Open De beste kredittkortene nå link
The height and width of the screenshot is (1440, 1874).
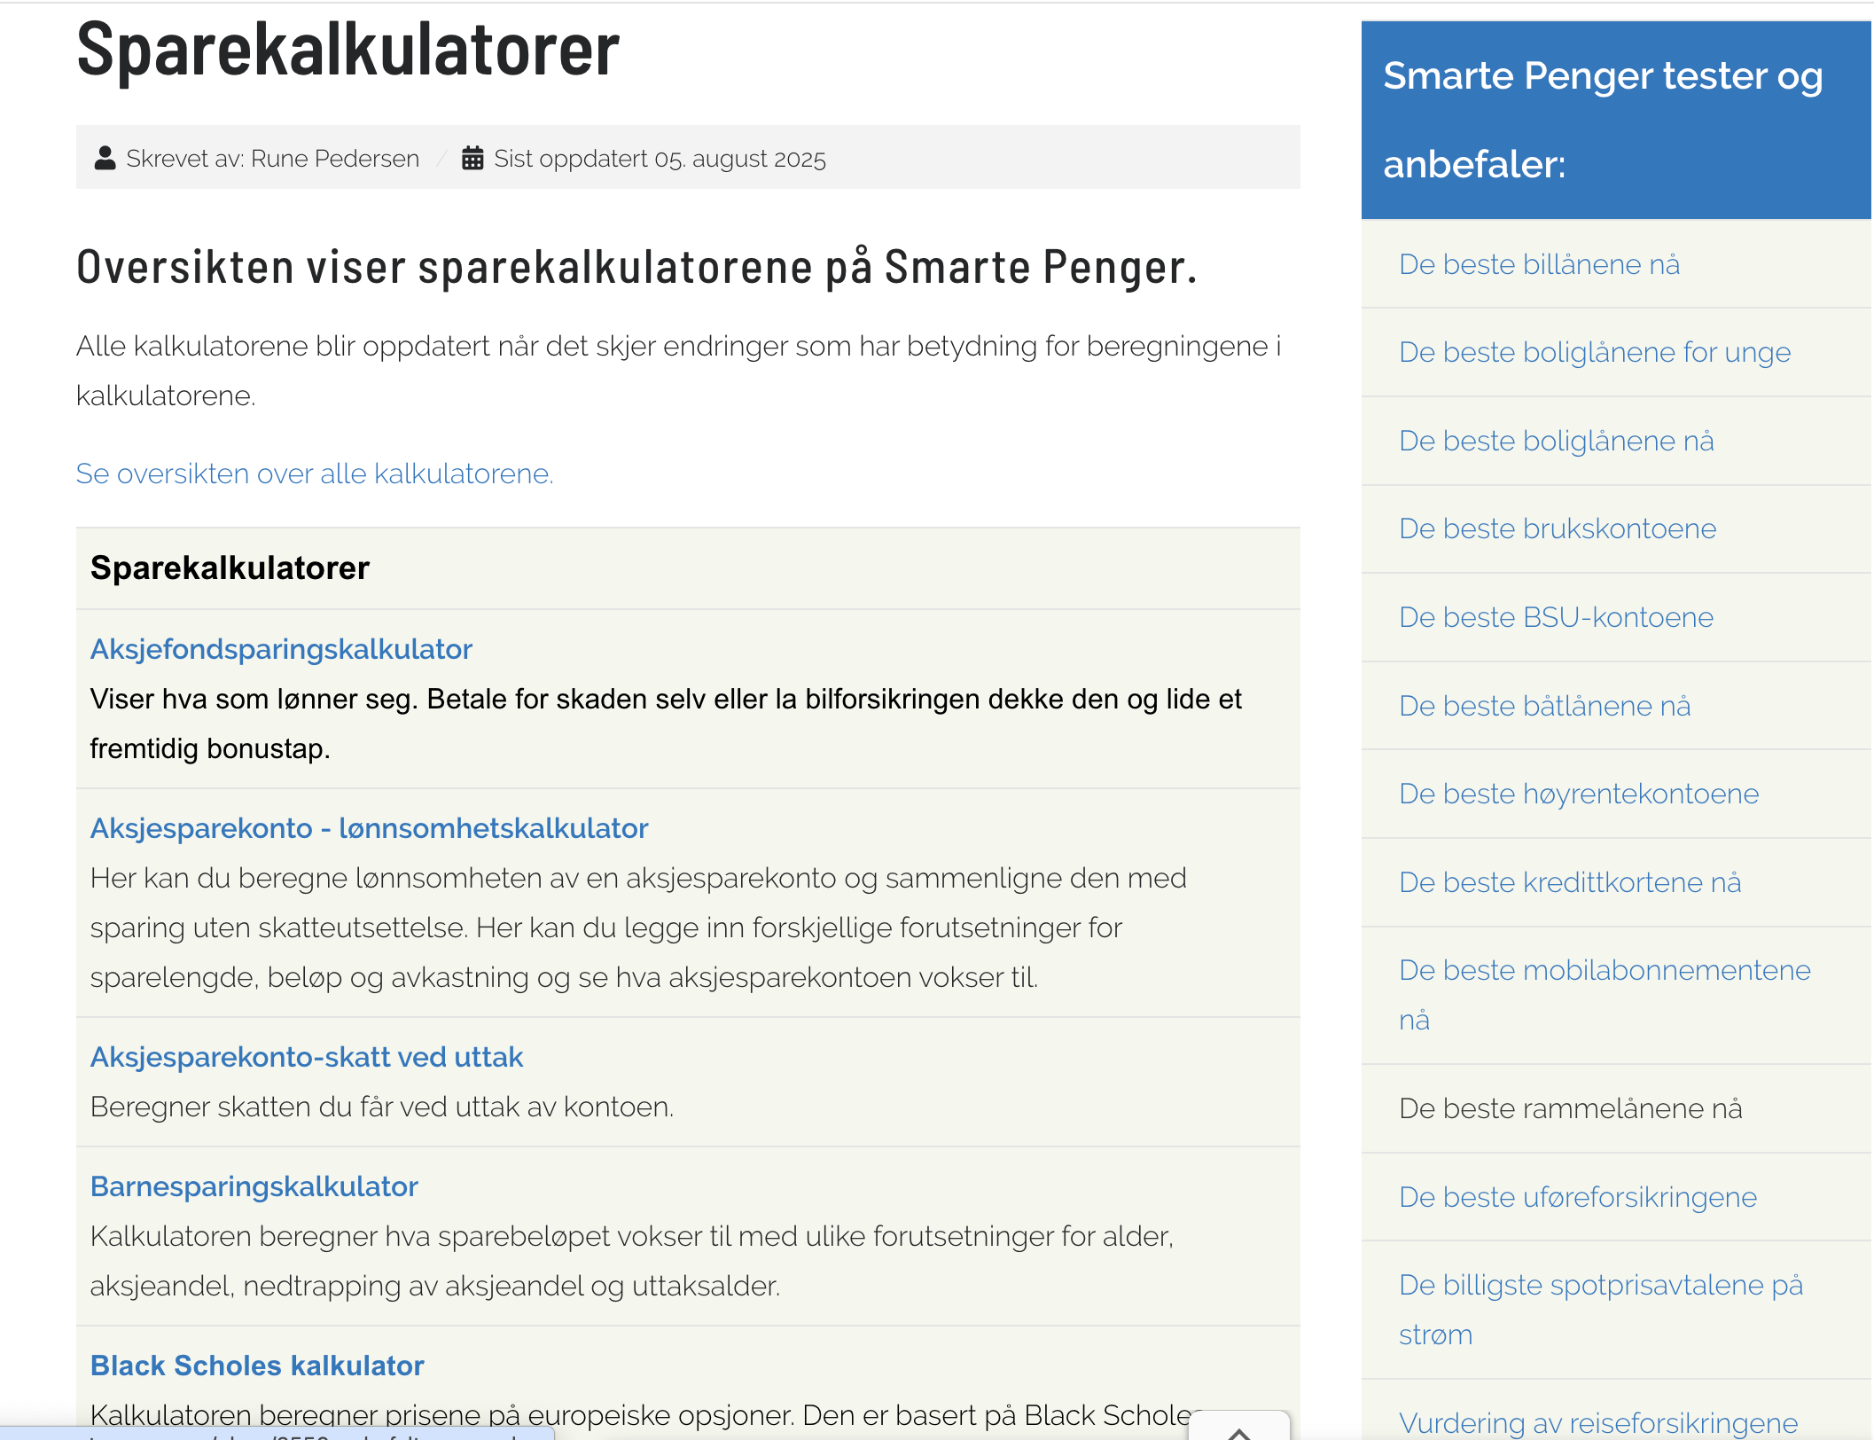(1570, 882)
